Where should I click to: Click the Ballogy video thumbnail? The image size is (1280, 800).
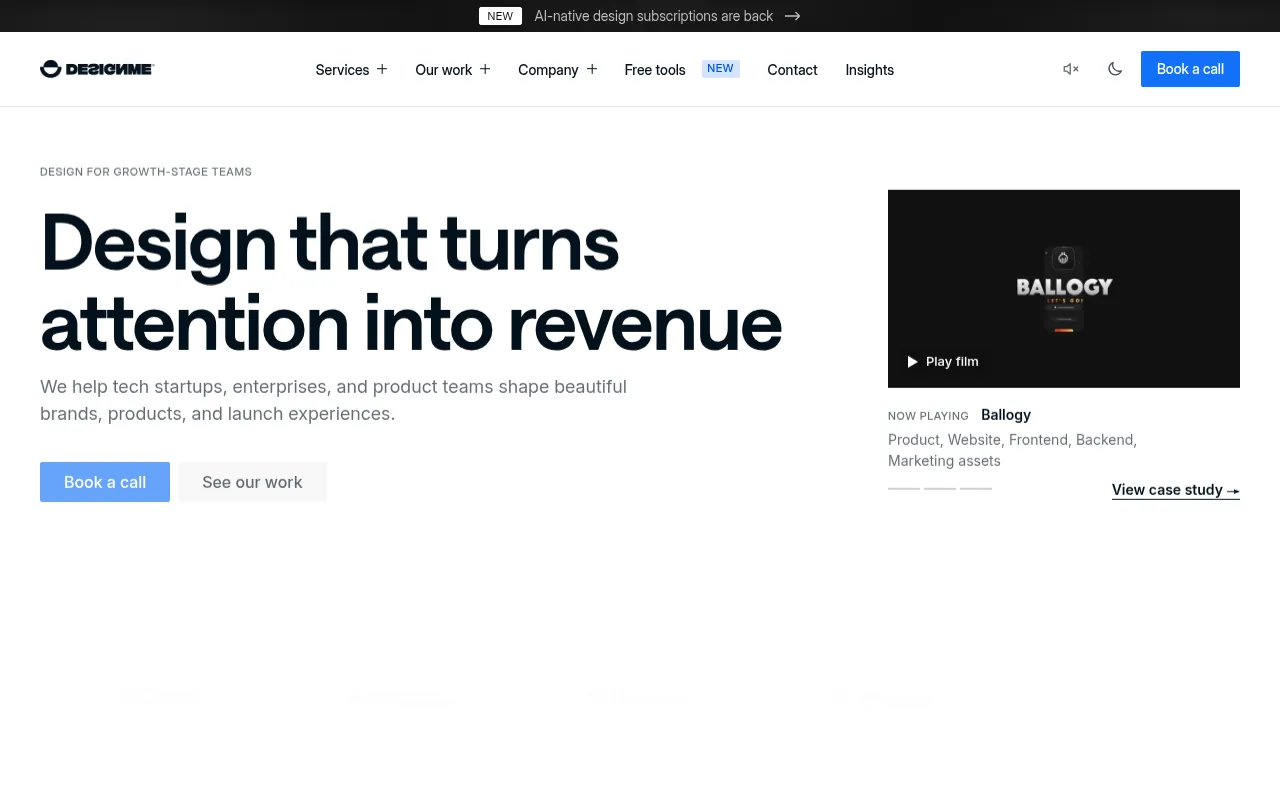1064,289
